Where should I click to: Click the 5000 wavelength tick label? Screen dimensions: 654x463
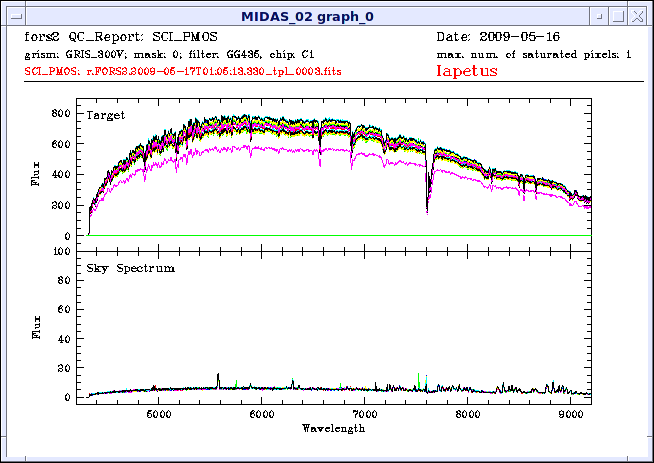click(158, 413)
